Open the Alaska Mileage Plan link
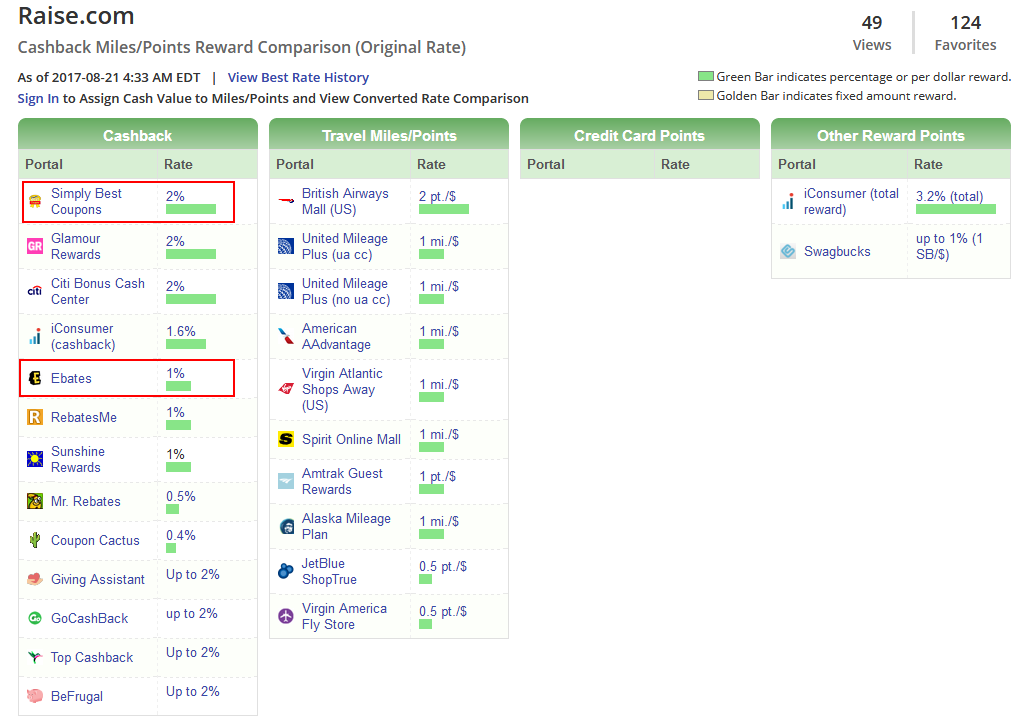Image resolution: width=1026 pixels, height=720 pixels. pyautogui.click(x=346, y=526)
